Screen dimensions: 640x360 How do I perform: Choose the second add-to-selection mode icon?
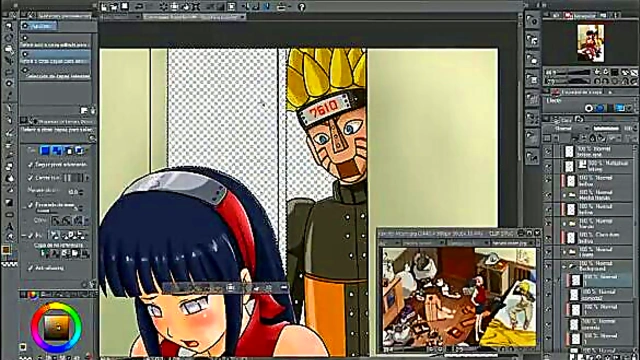point(57,151)
